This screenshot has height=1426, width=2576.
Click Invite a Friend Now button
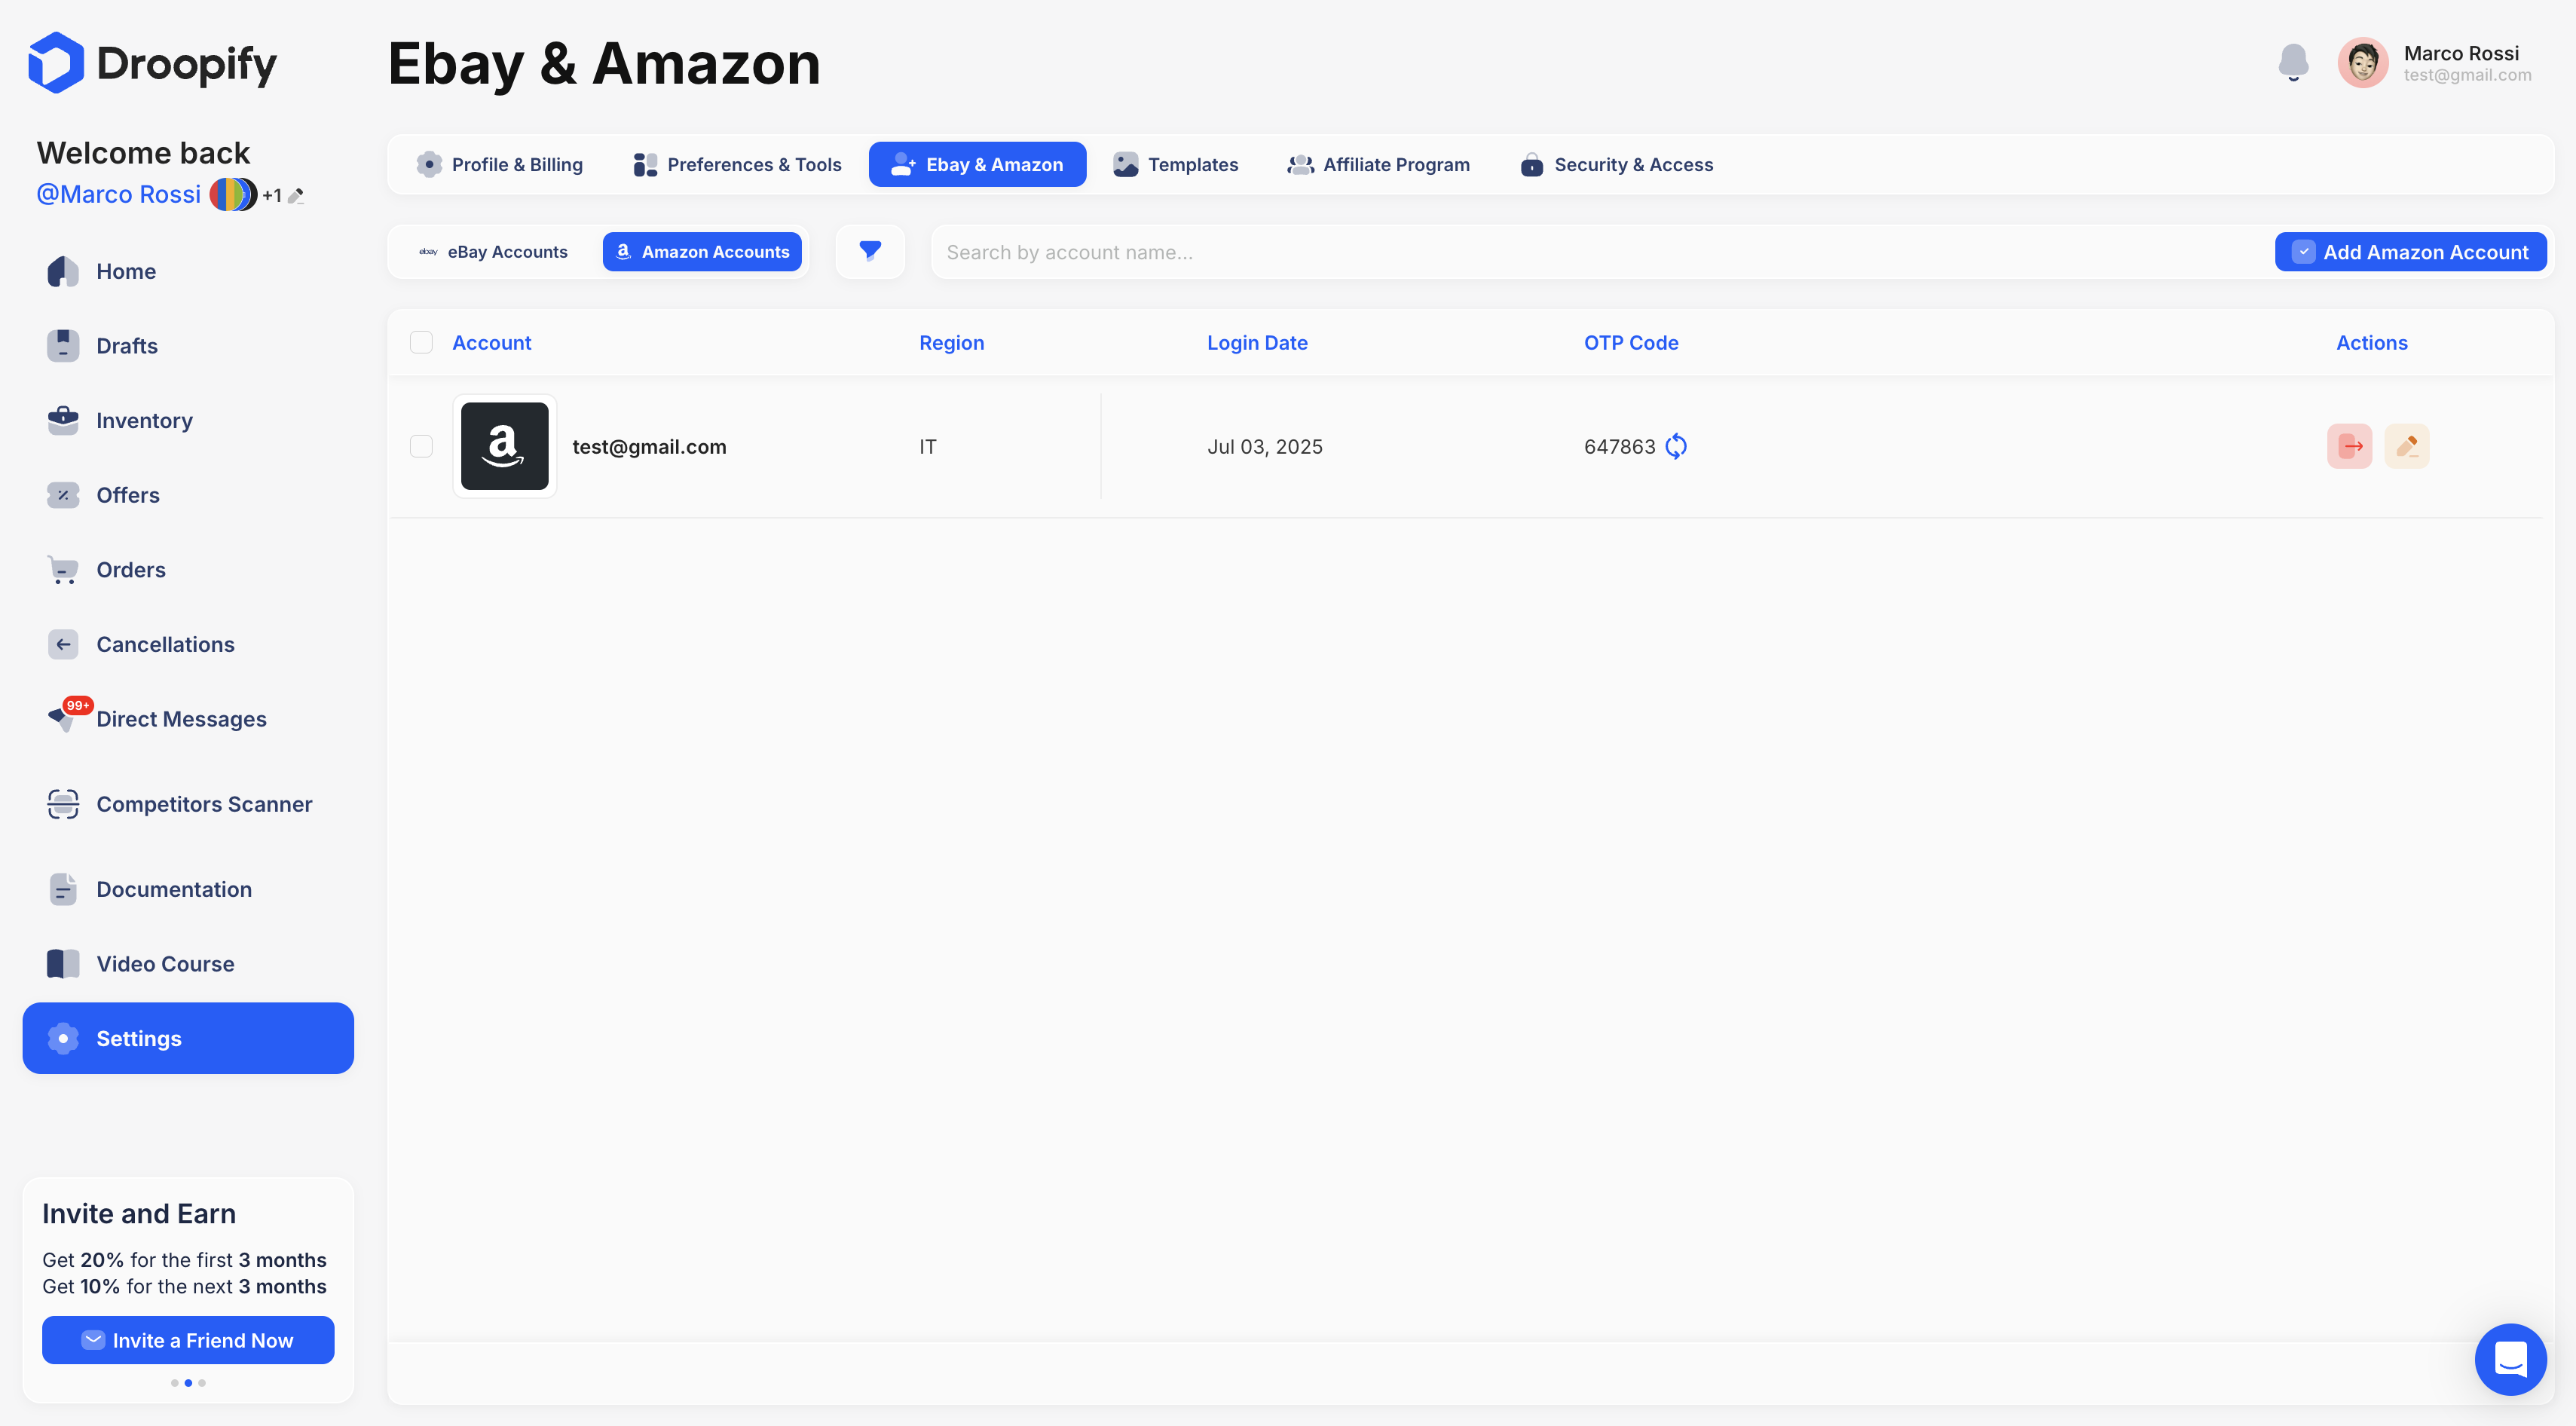point(188,1340)
